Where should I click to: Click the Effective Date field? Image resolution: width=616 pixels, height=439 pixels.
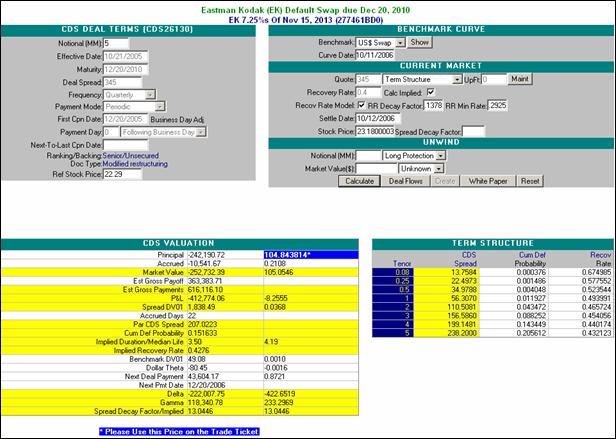125,57
